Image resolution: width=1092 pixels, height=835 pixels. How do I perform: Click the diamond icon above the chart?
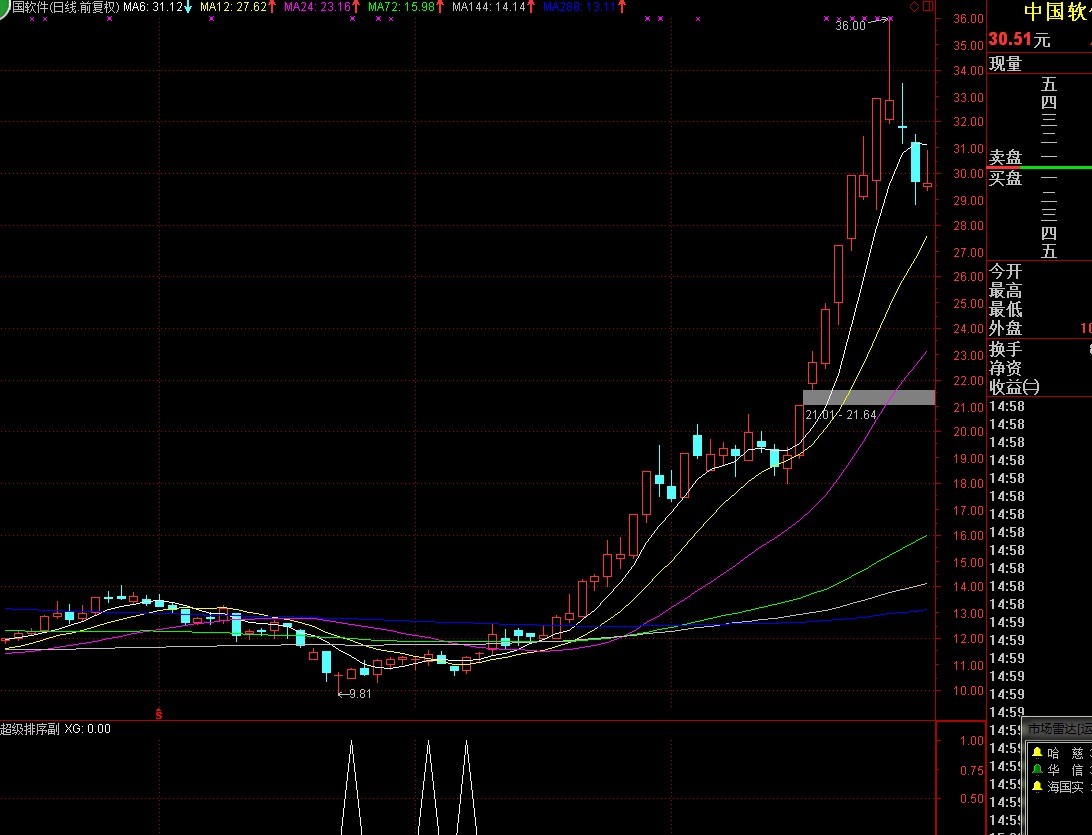914,6
